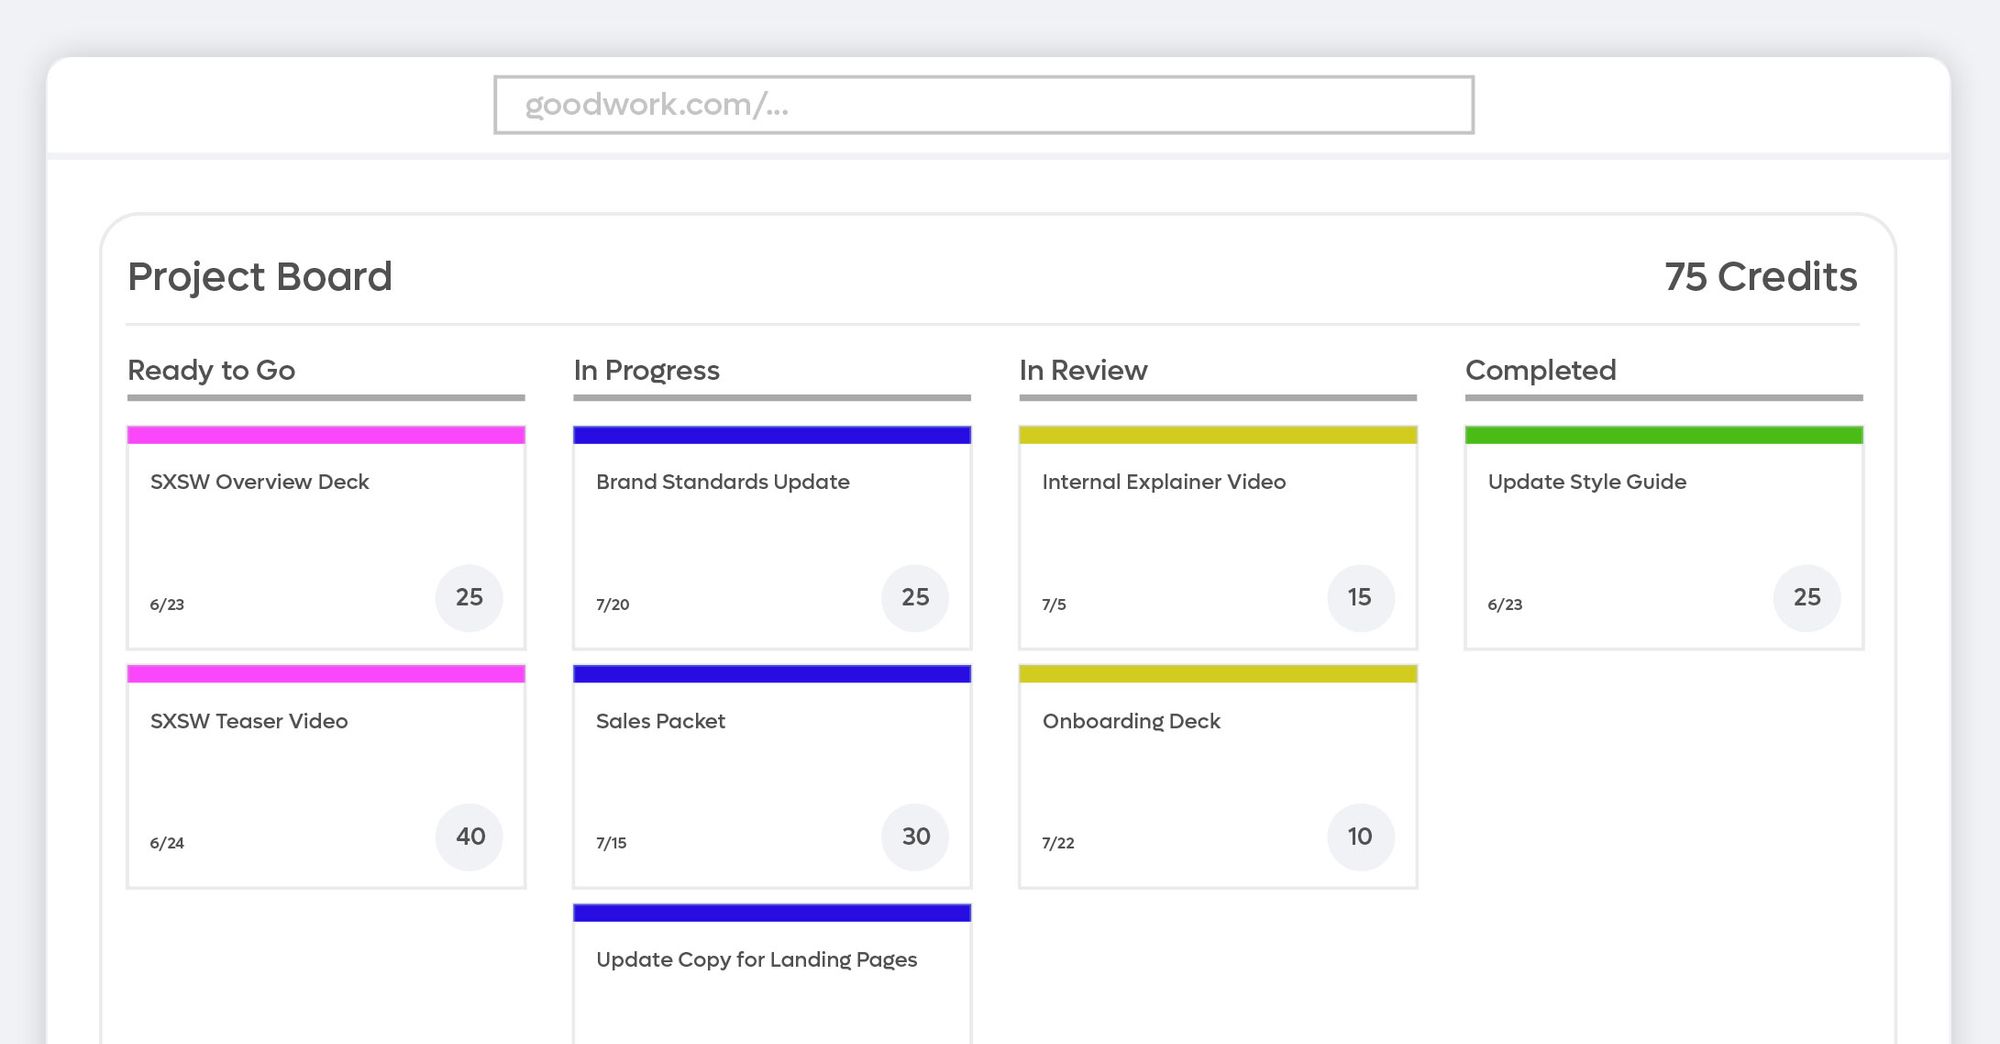
Task: Click the 75 Credits counter
Action: click(1760, 277)
